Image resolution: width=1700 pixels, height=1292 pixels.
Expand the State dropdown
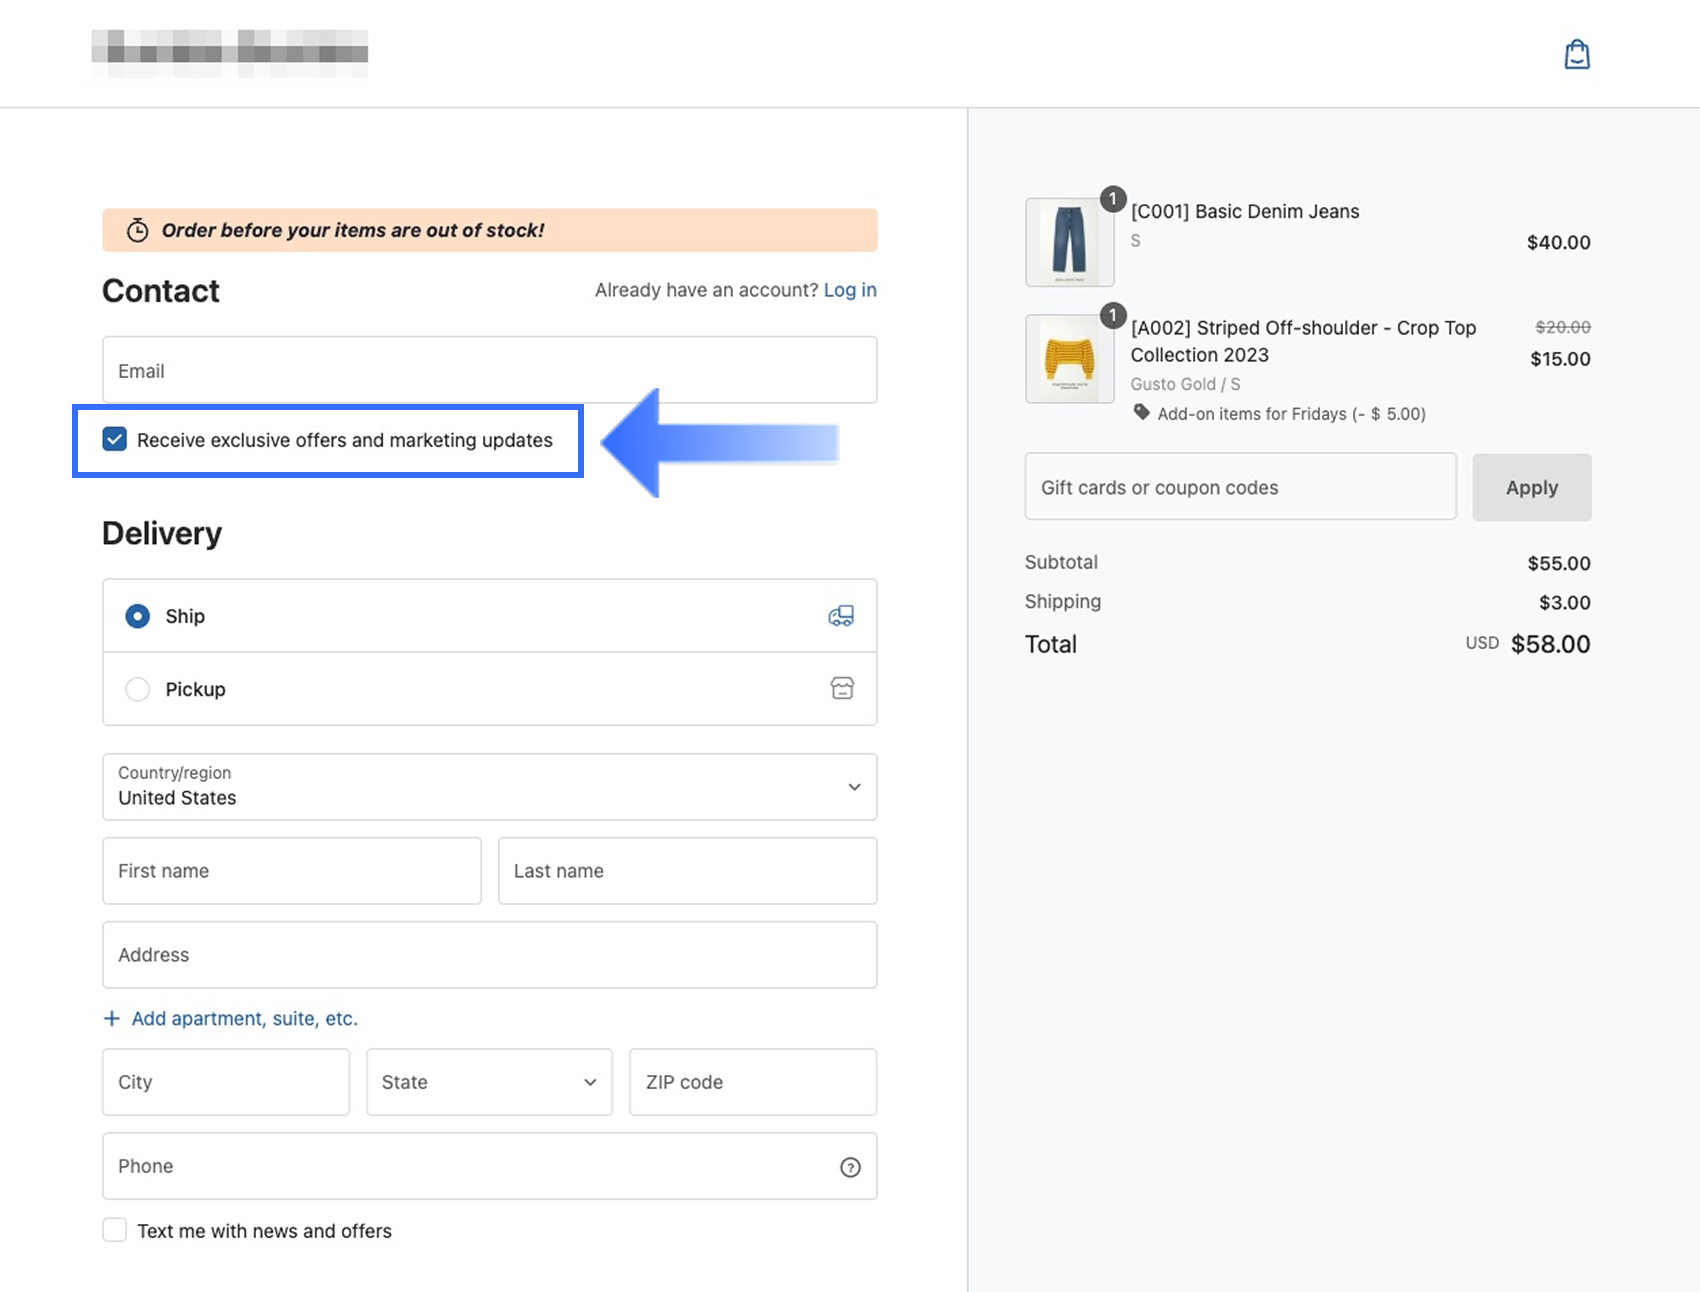tap(489, 1082)
